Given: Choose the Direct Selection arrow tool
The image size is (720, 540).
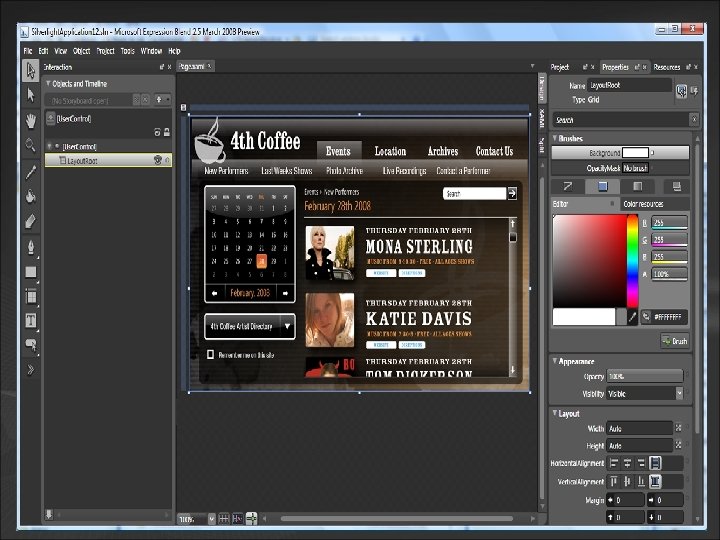Looking at the screenshot, I should click(x=31, y=95).
